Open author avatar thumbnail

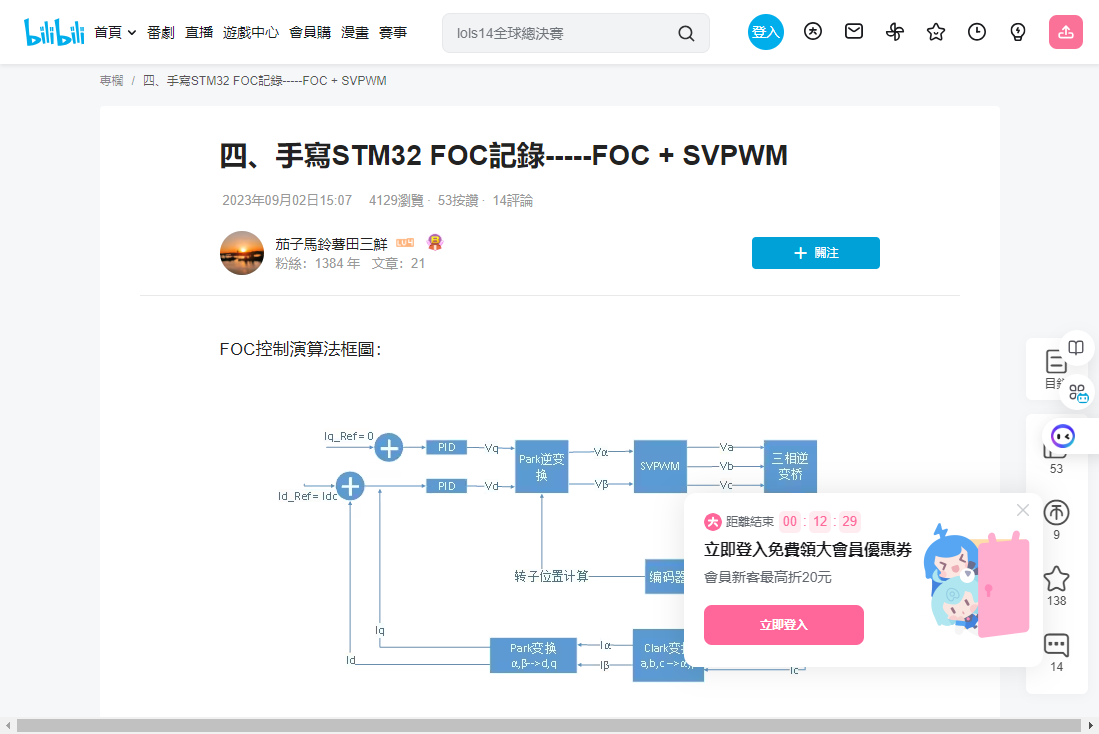tap(242, 253)
